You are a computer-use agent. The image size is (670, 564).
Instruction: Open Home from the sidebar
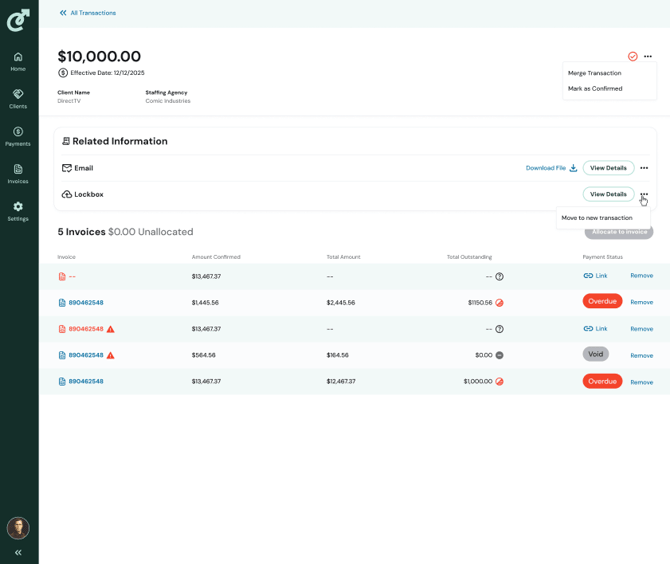click(x=18, y=61)
